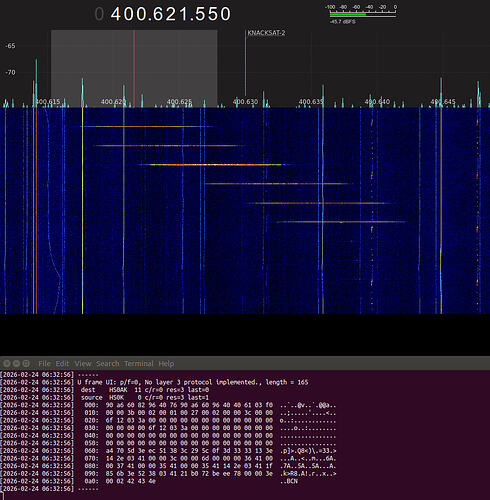Click the 400.640 frequency axis label
The width and height of the screenshot is (490, 500).
tap(377, 102)
